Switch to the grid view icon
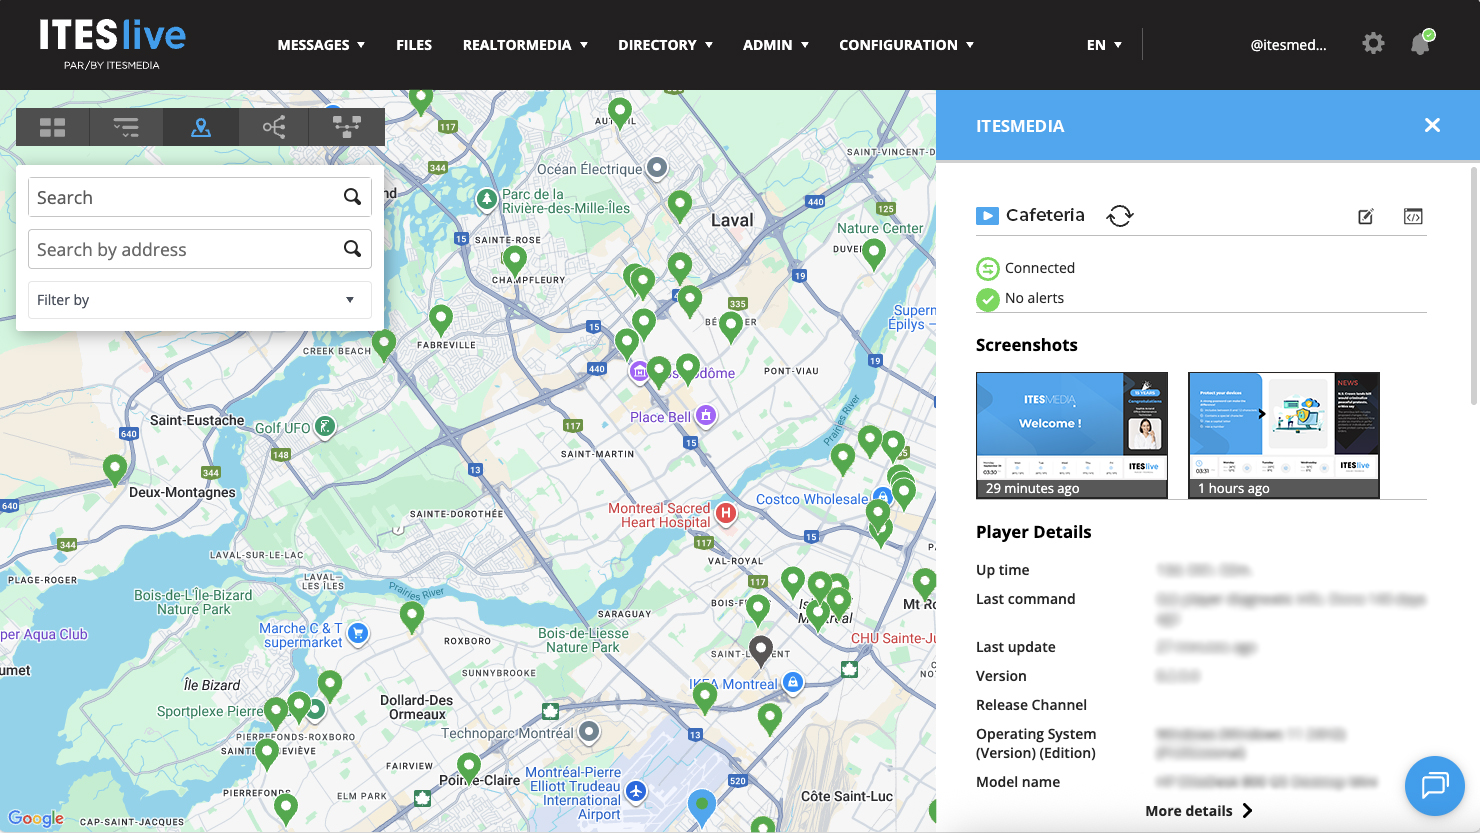Screen dimensions: 1480x833 click(x=53, y=127)
